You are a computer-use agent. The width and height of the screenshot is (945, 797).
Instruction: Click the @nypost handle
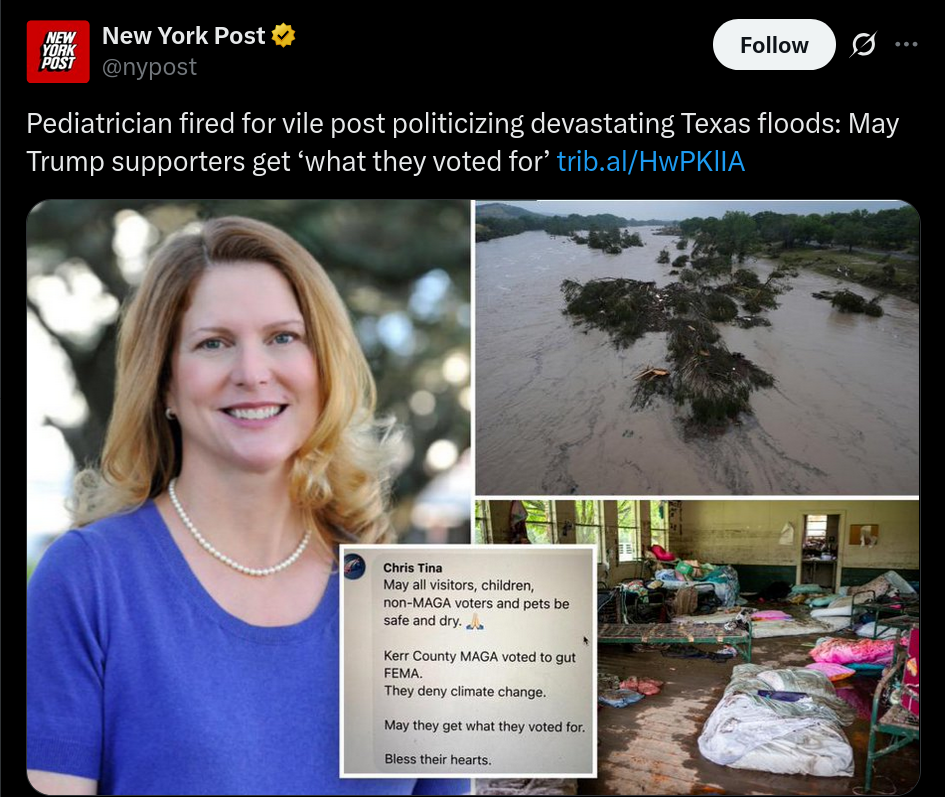pyautogui.click(x=149, y=67)
